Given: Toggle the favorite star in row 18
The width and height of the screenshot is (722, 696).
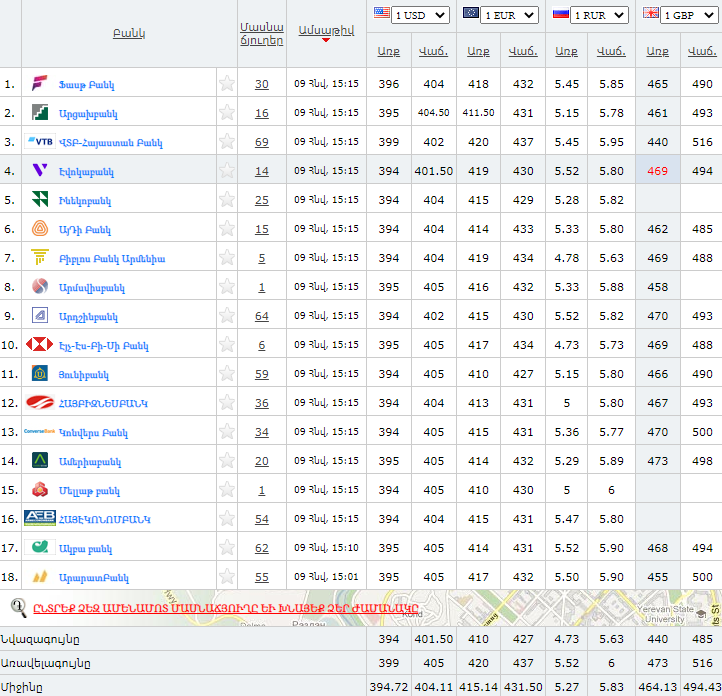Looking at the screenshot, I should tap(227, 576).
